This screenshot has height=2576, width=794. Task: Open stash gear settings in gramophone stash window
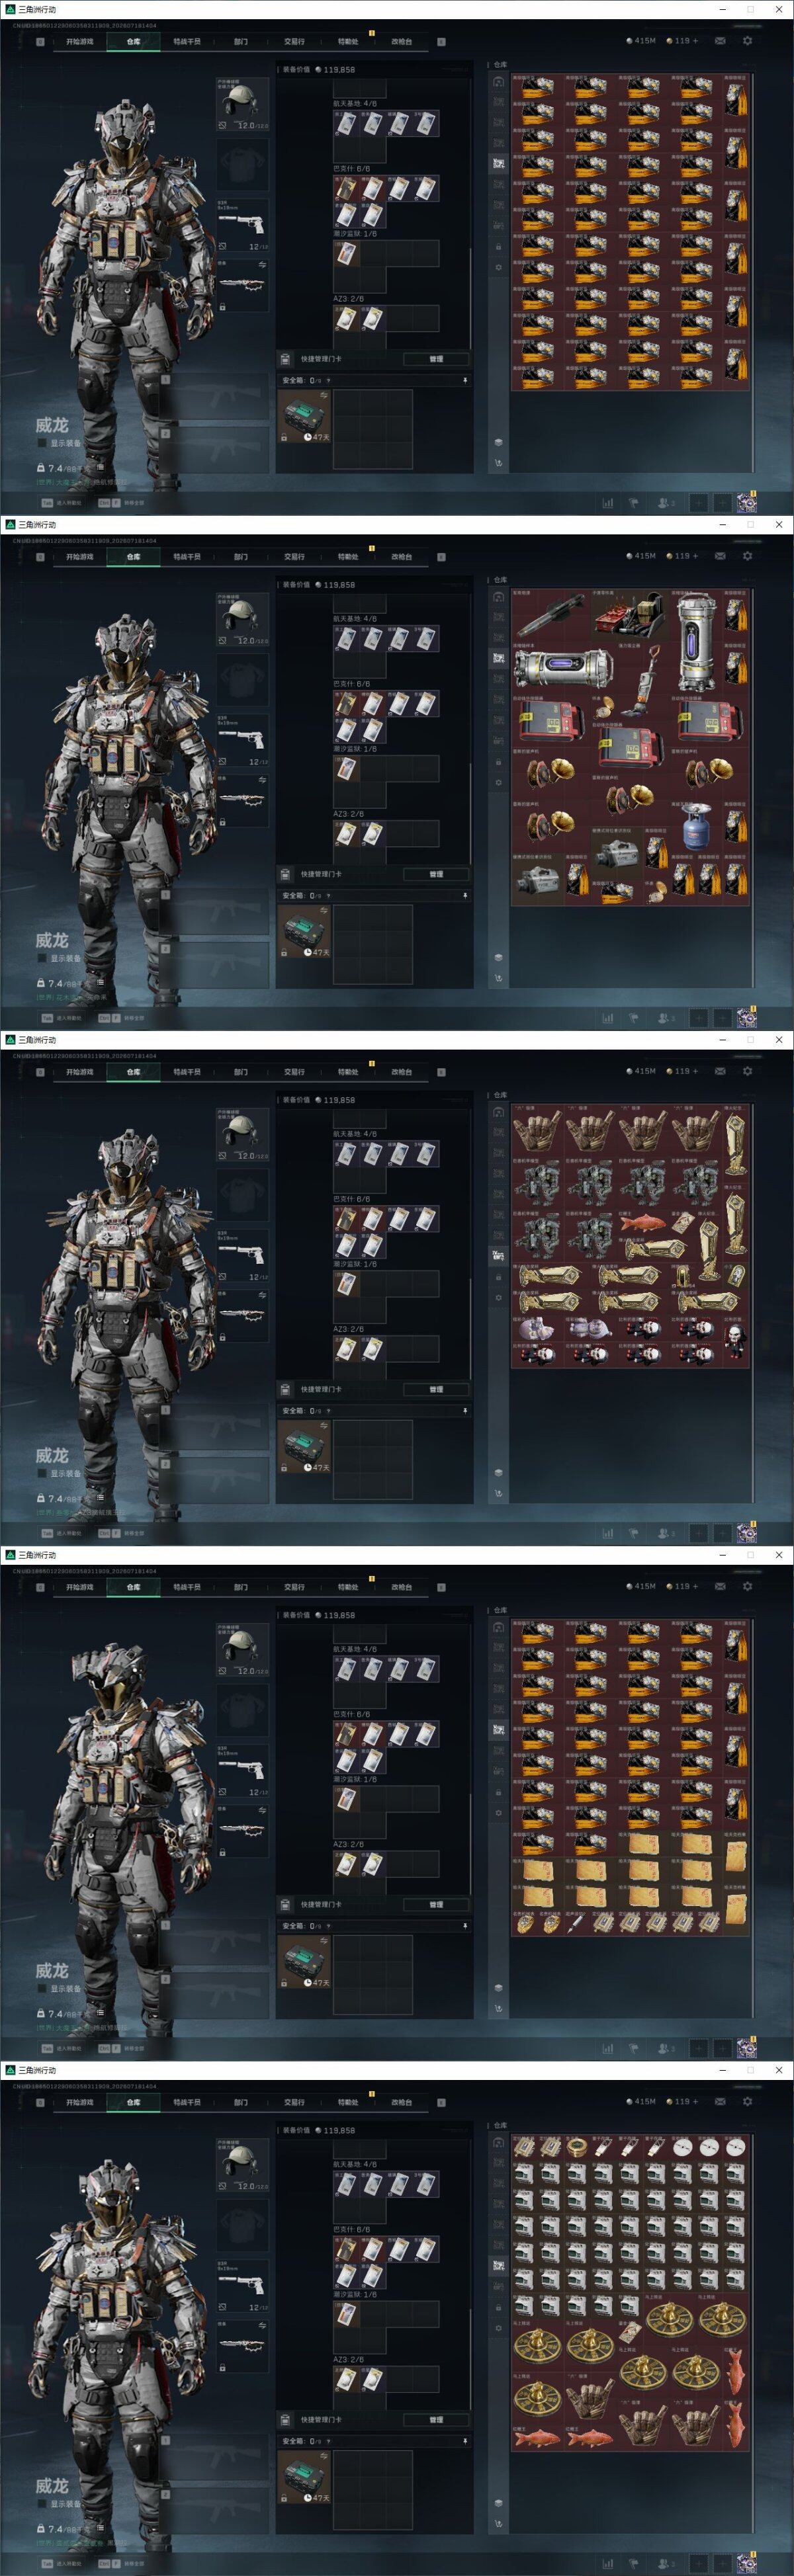pyautogui.click(x=498, y=783)
